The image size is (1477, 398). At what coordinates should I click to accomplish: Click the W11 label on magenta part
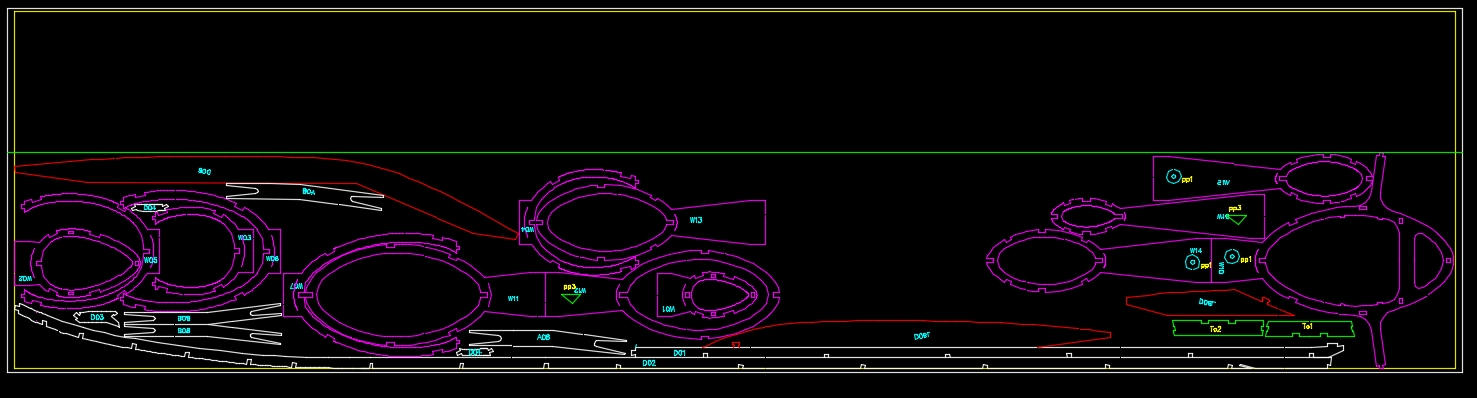(513, 299)
